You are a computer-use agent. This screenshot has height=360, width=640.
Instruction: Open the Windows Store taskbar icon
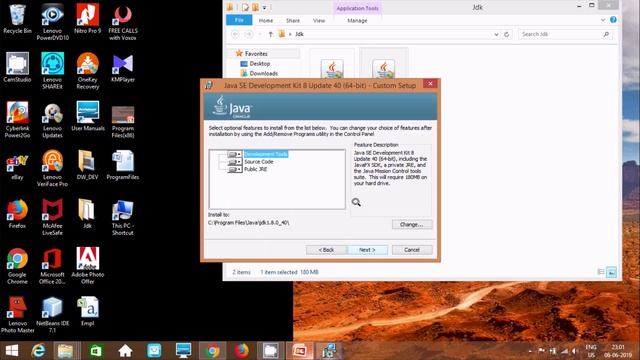tap(96, 351)
